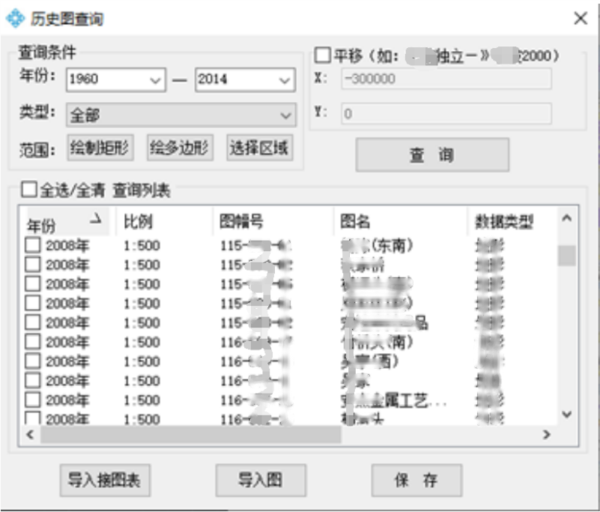Screen dimensions: 600x512
Task: Expand the 类型 type dropdown
Action: [x=285, y=114]
